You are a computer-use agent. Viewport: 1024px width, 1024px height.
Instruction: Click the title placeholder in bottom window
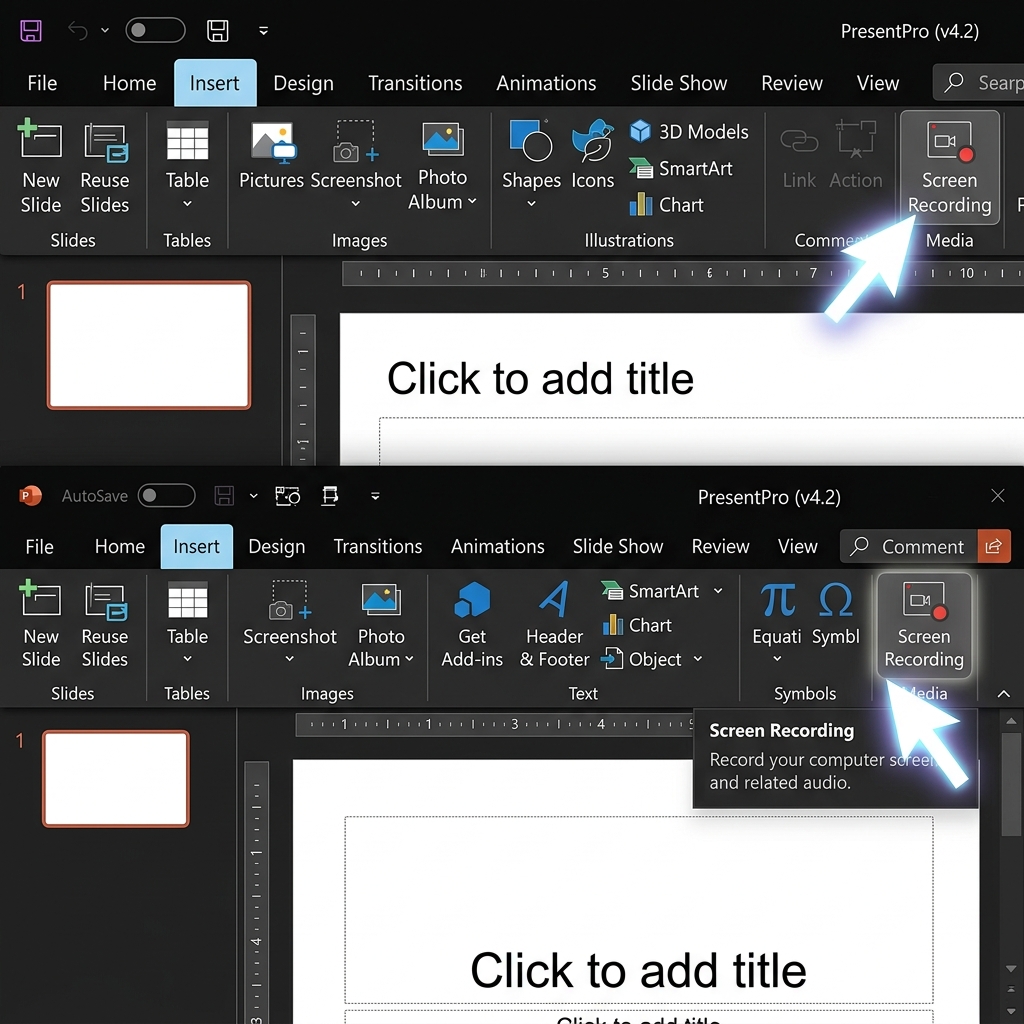[x=638, y=909]
